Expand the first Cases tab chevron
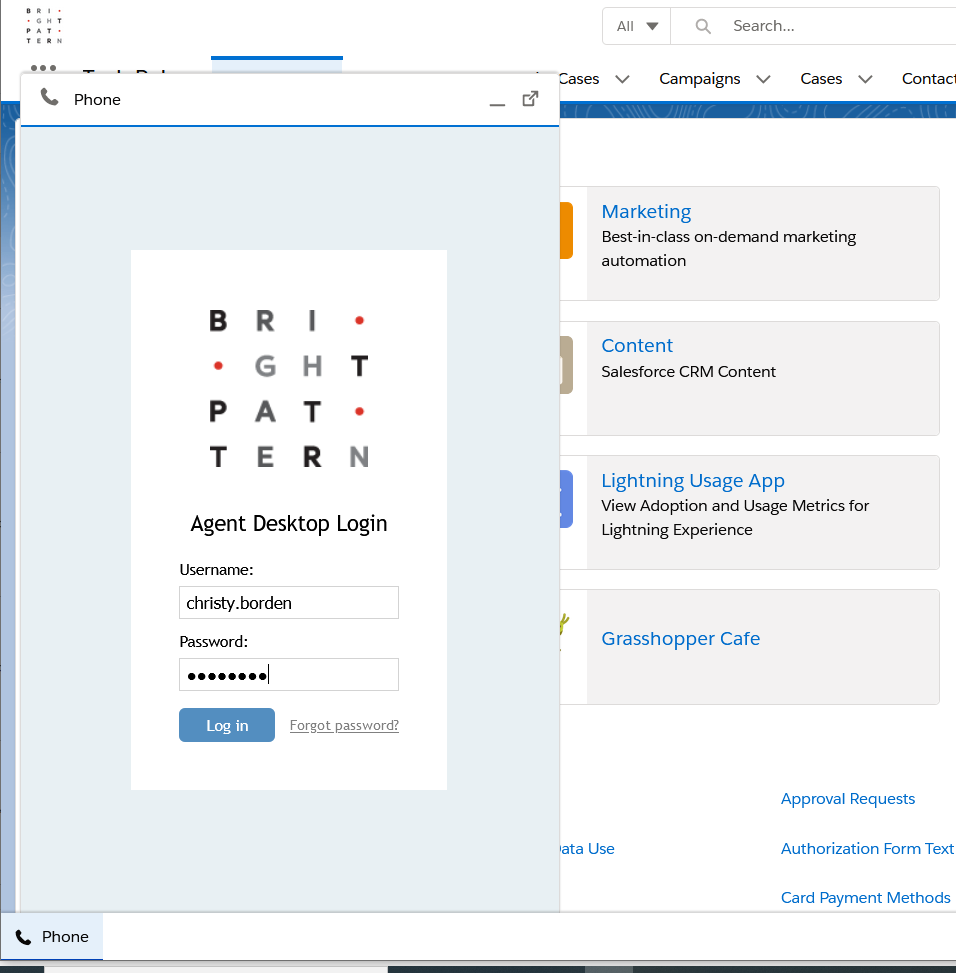The image size is (956, 973). pyautogui.click(x=622, y=79)
